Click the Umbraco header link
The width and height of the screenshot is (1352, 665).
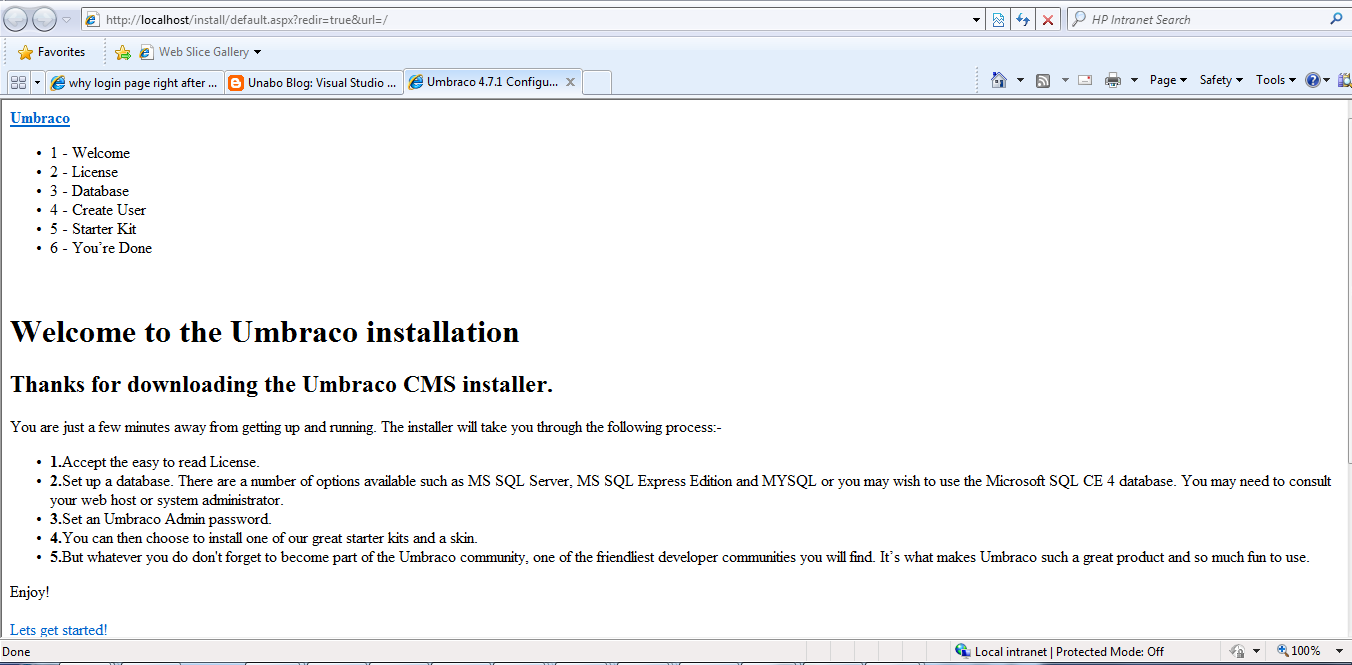click(40, 118)
